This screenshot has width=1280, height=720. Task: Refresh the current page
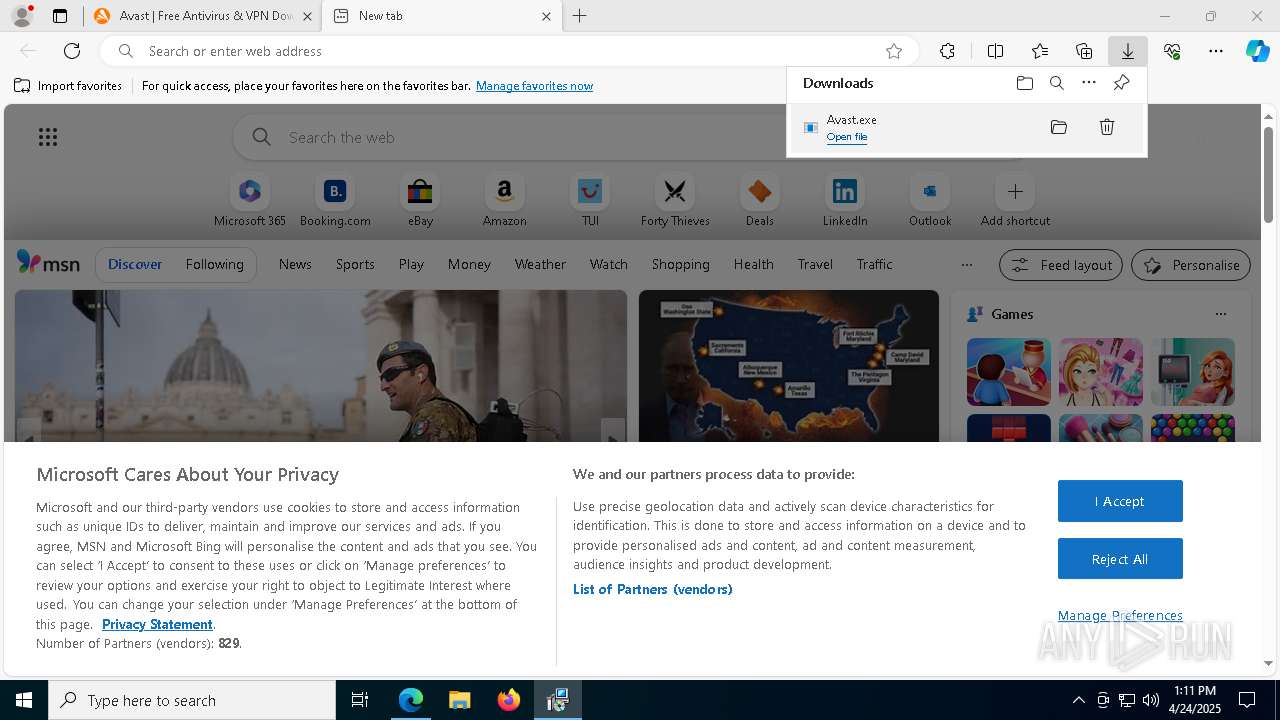pos(72,51)
